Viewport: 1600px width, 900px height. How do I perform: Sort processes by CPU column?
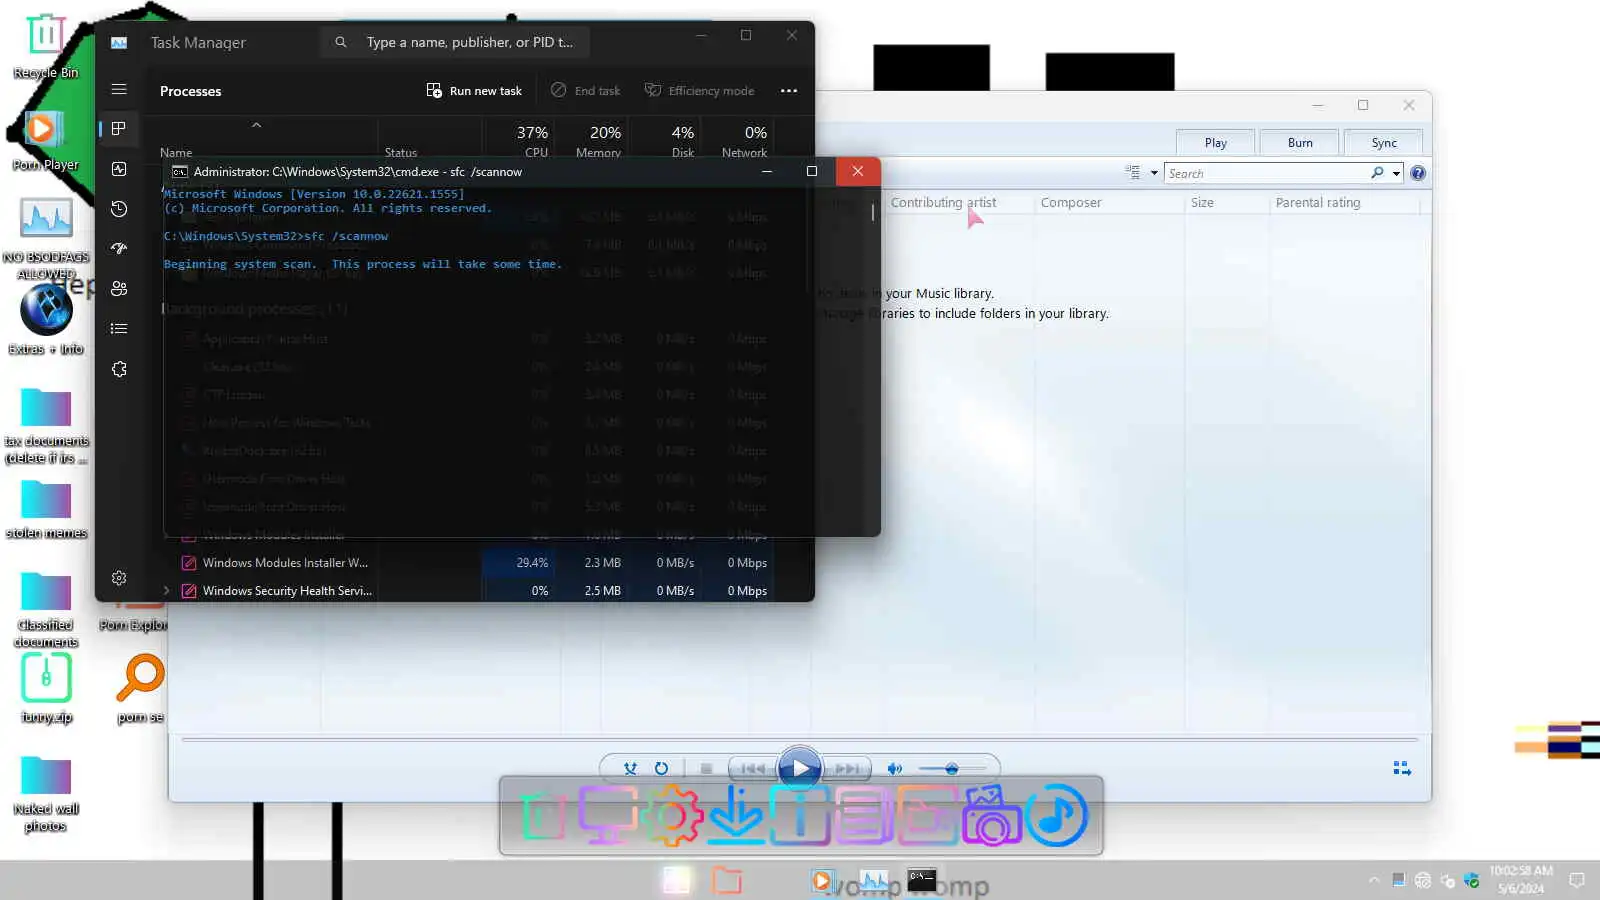coord(532,140)
